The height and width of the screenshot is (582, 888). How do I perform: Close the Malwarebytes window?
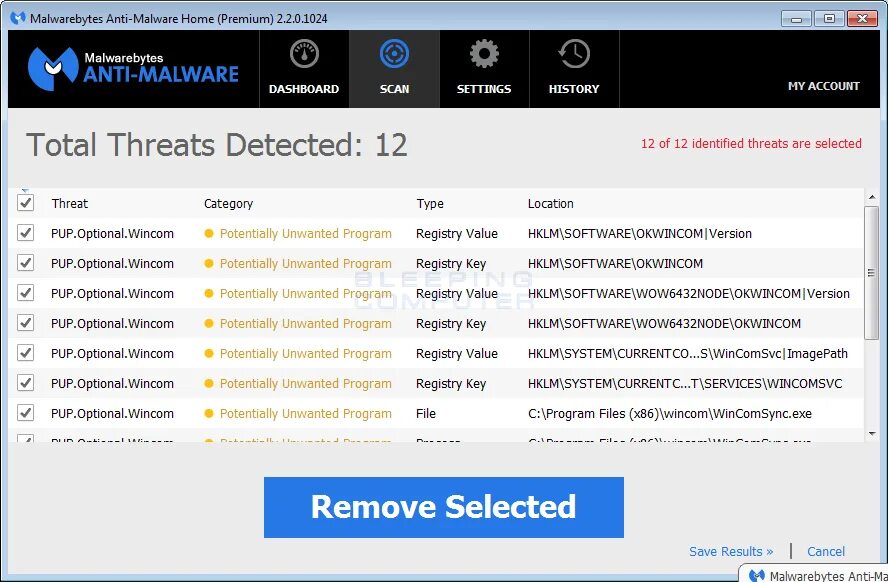(862, 19)
